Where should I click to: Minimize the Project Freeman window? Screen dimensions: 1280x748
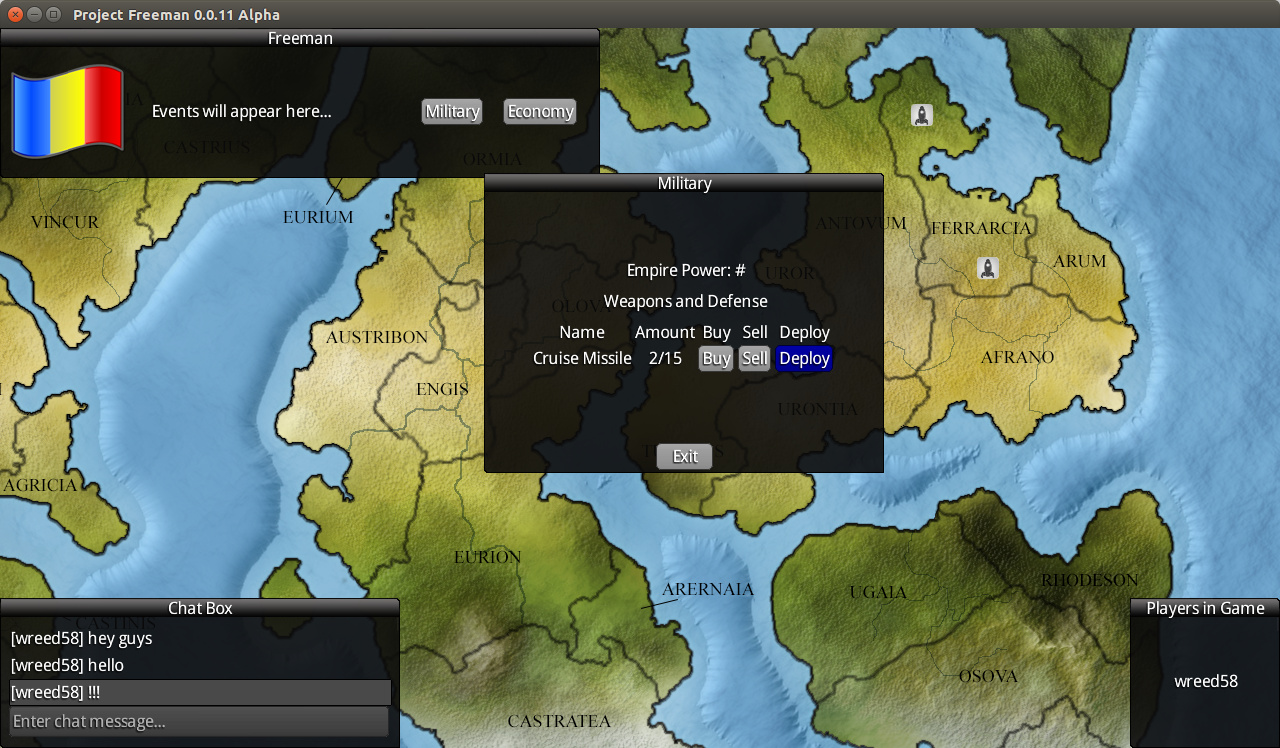click(35, 14)
